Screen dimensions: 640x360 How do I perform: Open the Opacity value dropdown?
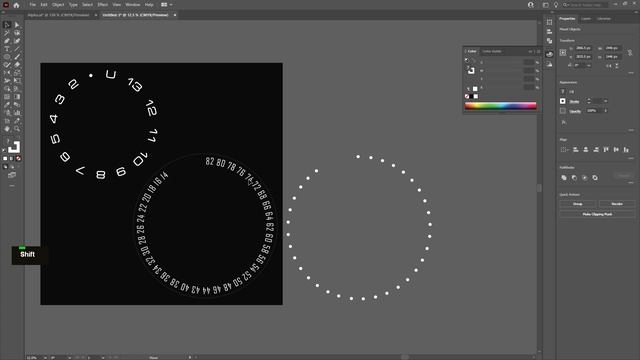[x=606, y=111]
